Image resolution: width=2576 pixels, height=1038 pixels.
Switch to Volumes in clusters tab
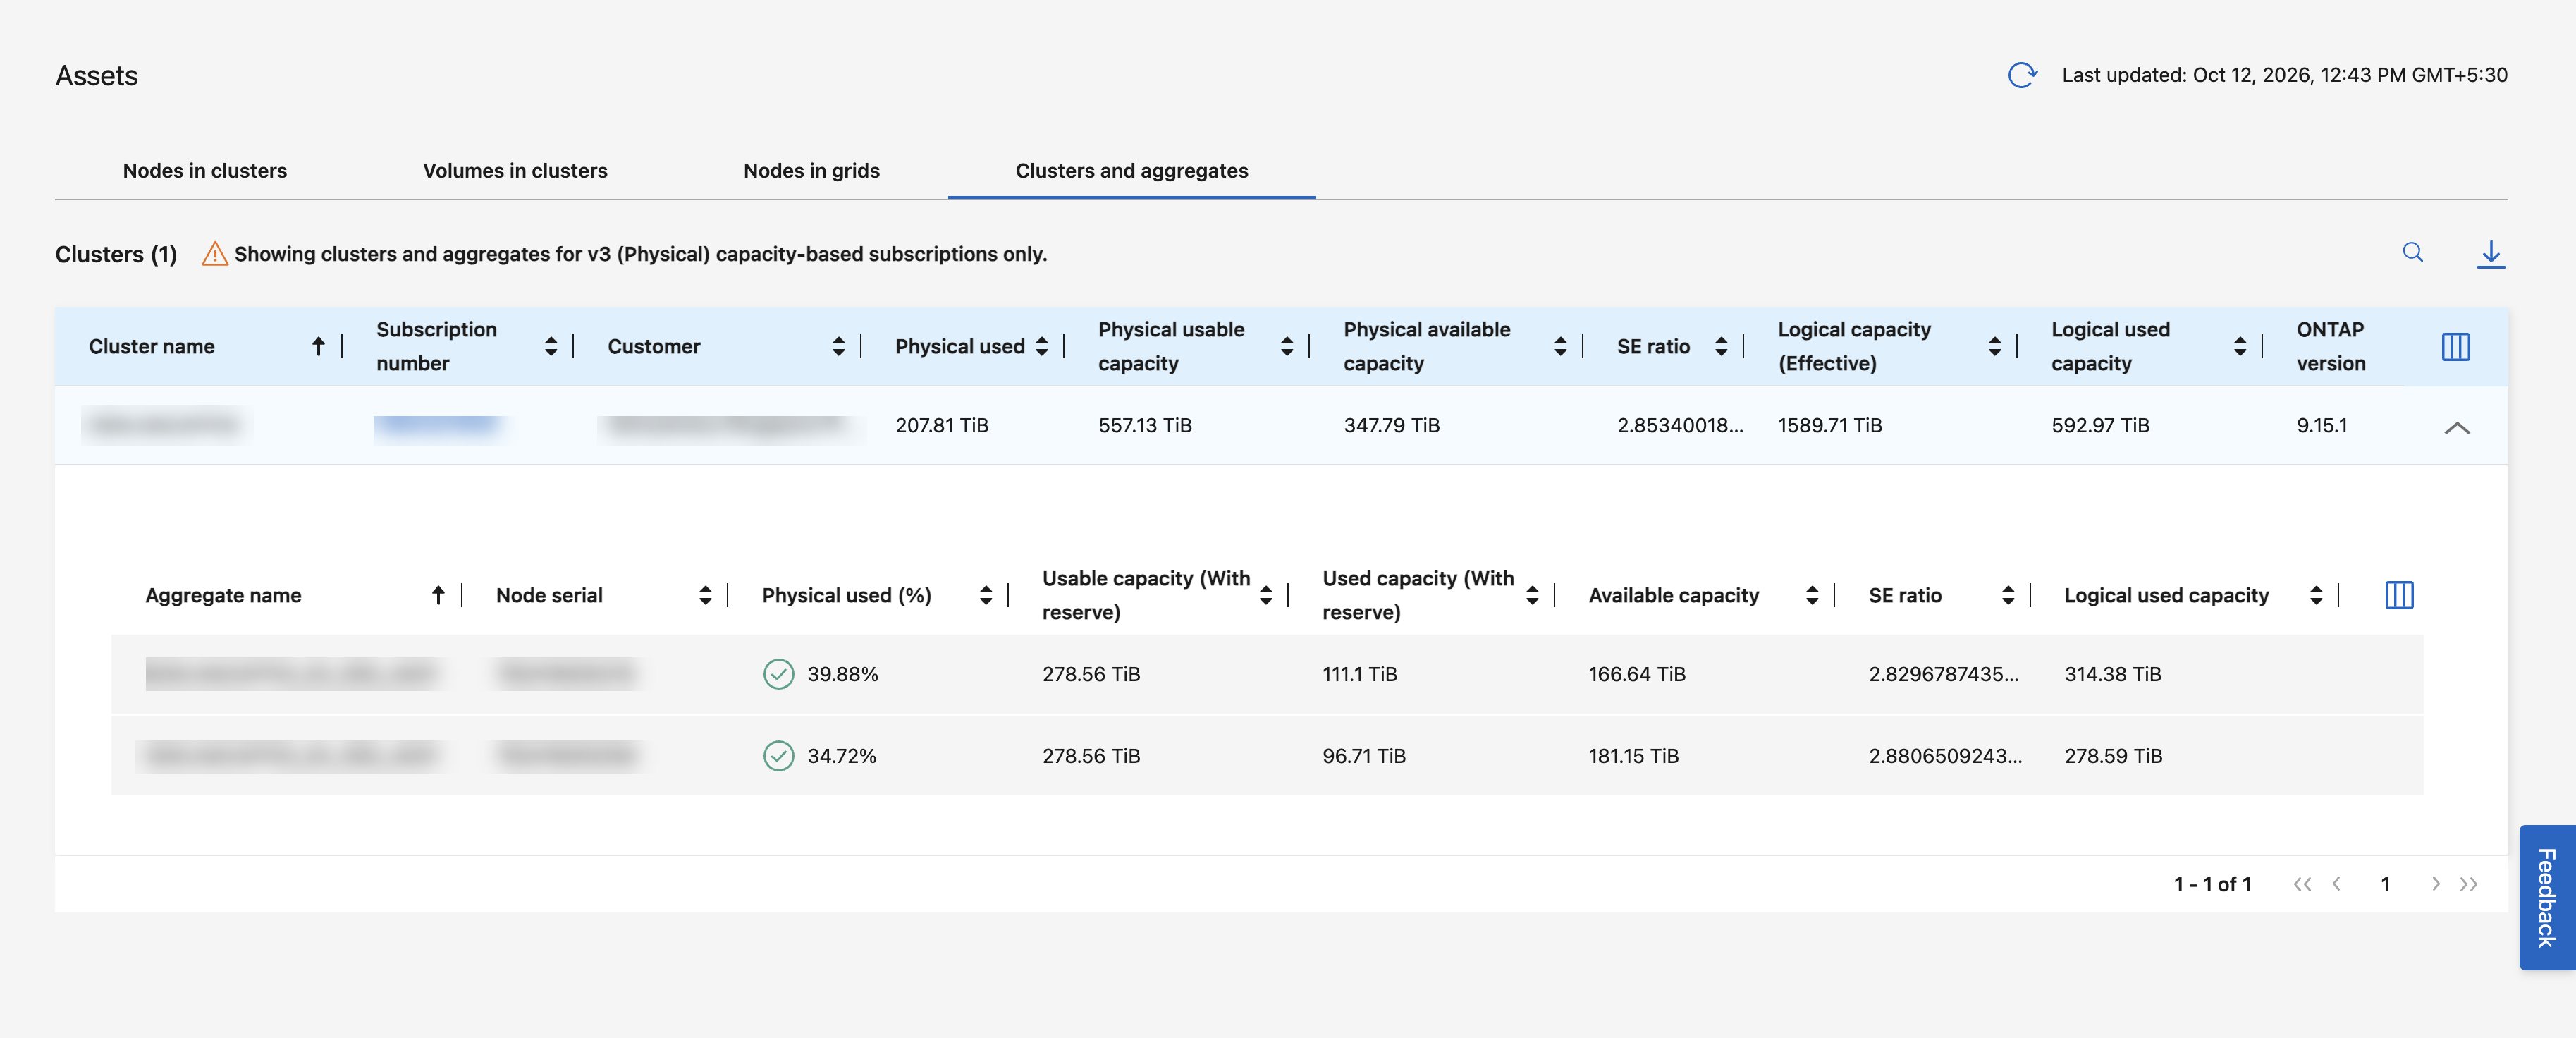515,171
